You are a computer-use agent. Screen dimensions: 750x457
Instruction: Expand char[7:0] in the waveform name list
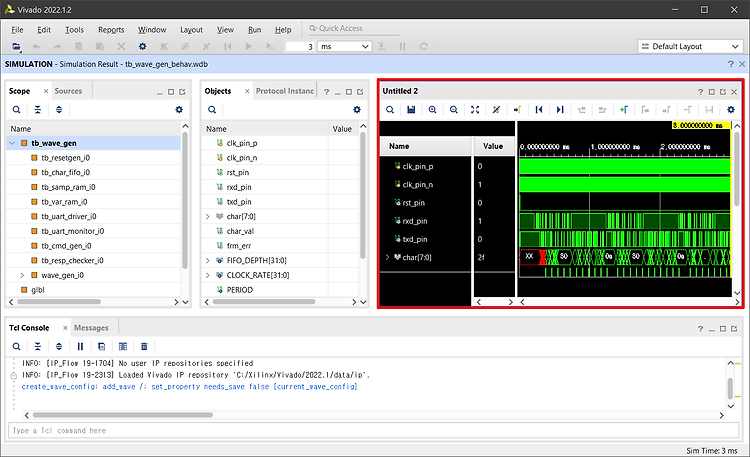[x=387, y=257]
